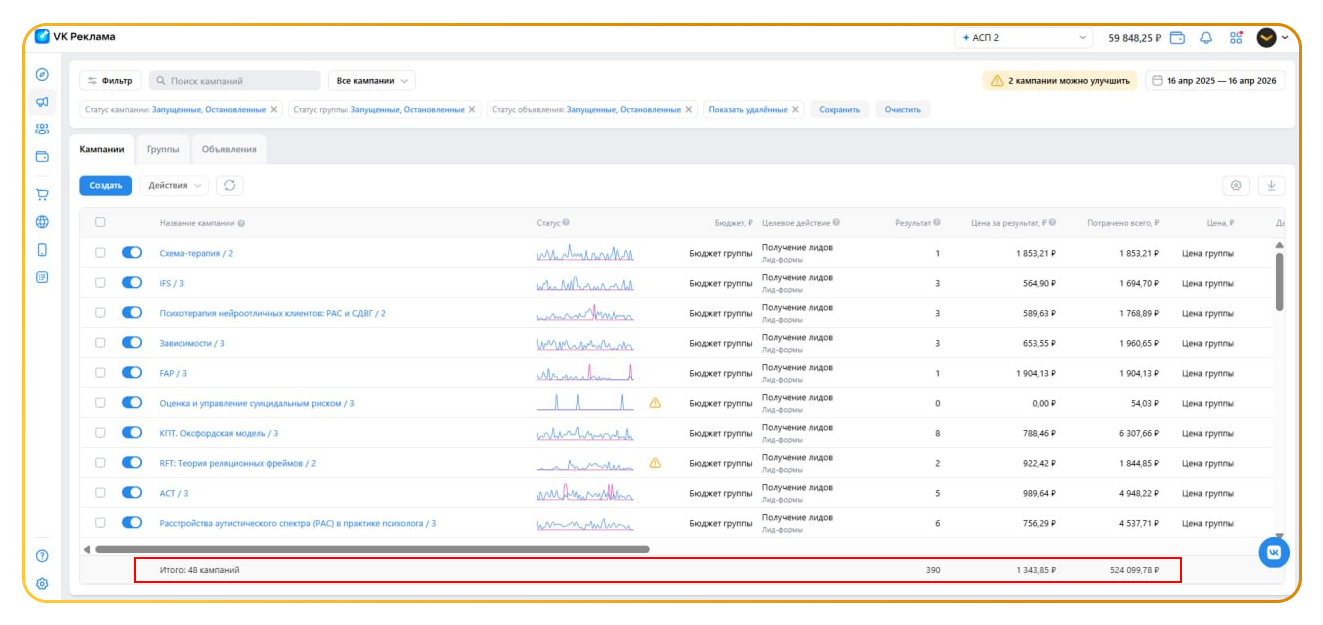Viewport: 1323px width, 625px height.
Task: Toggle off the Схема-терапия / 2 campaign
Action: 132,253
